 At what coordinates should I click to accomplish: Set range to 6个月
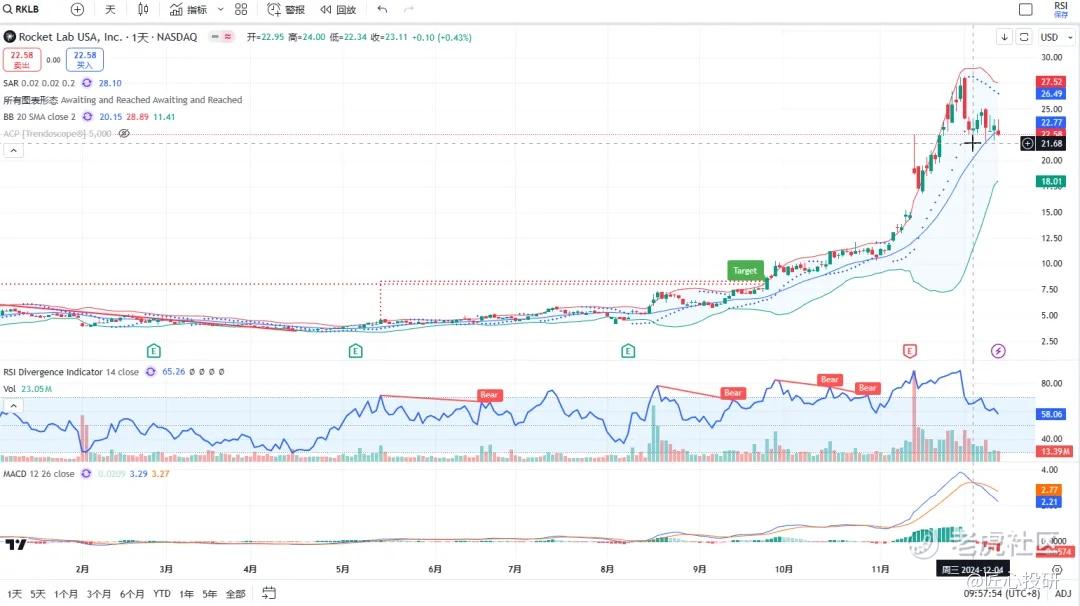coord(132,594)
